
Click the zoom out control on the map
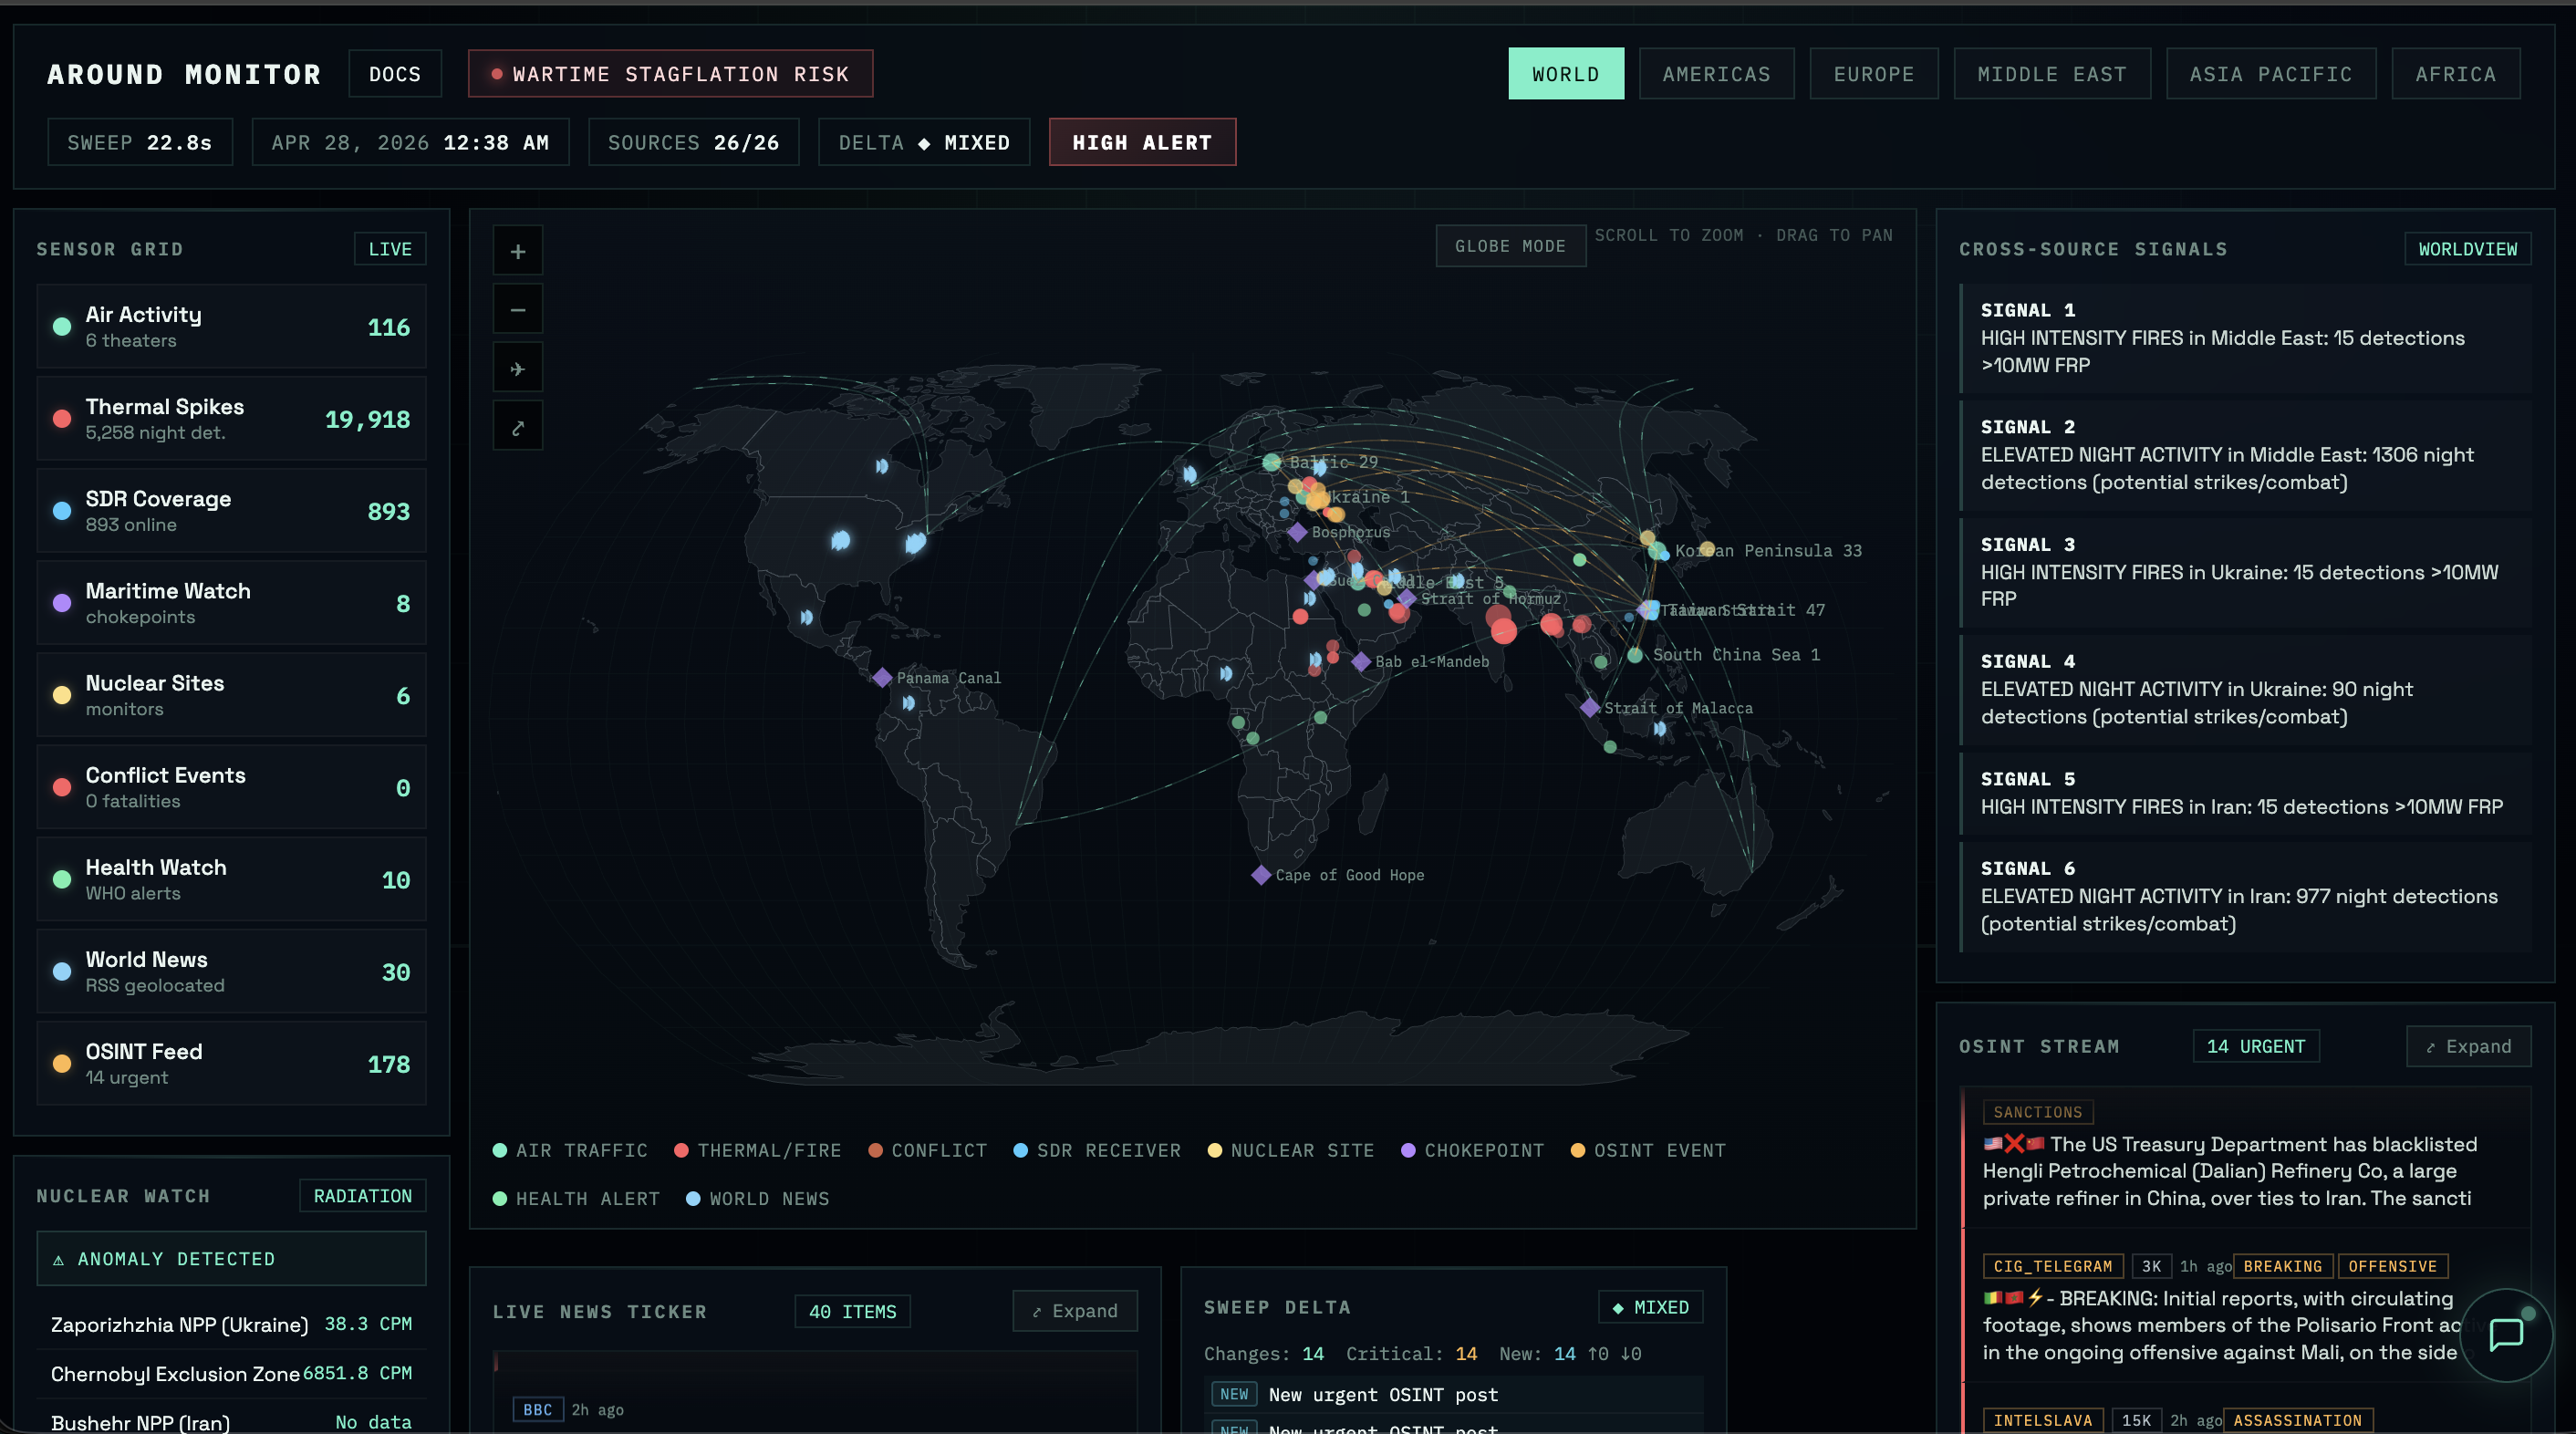(x=518, y=309)
